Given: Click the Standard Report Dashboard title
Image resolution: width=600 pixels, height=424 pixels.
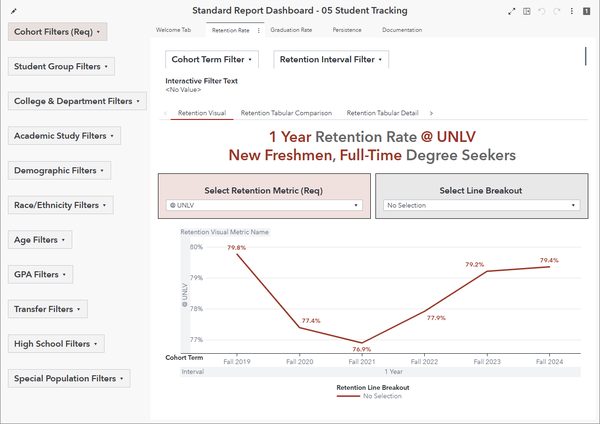Looking at the screenshot, I should 300,11.
